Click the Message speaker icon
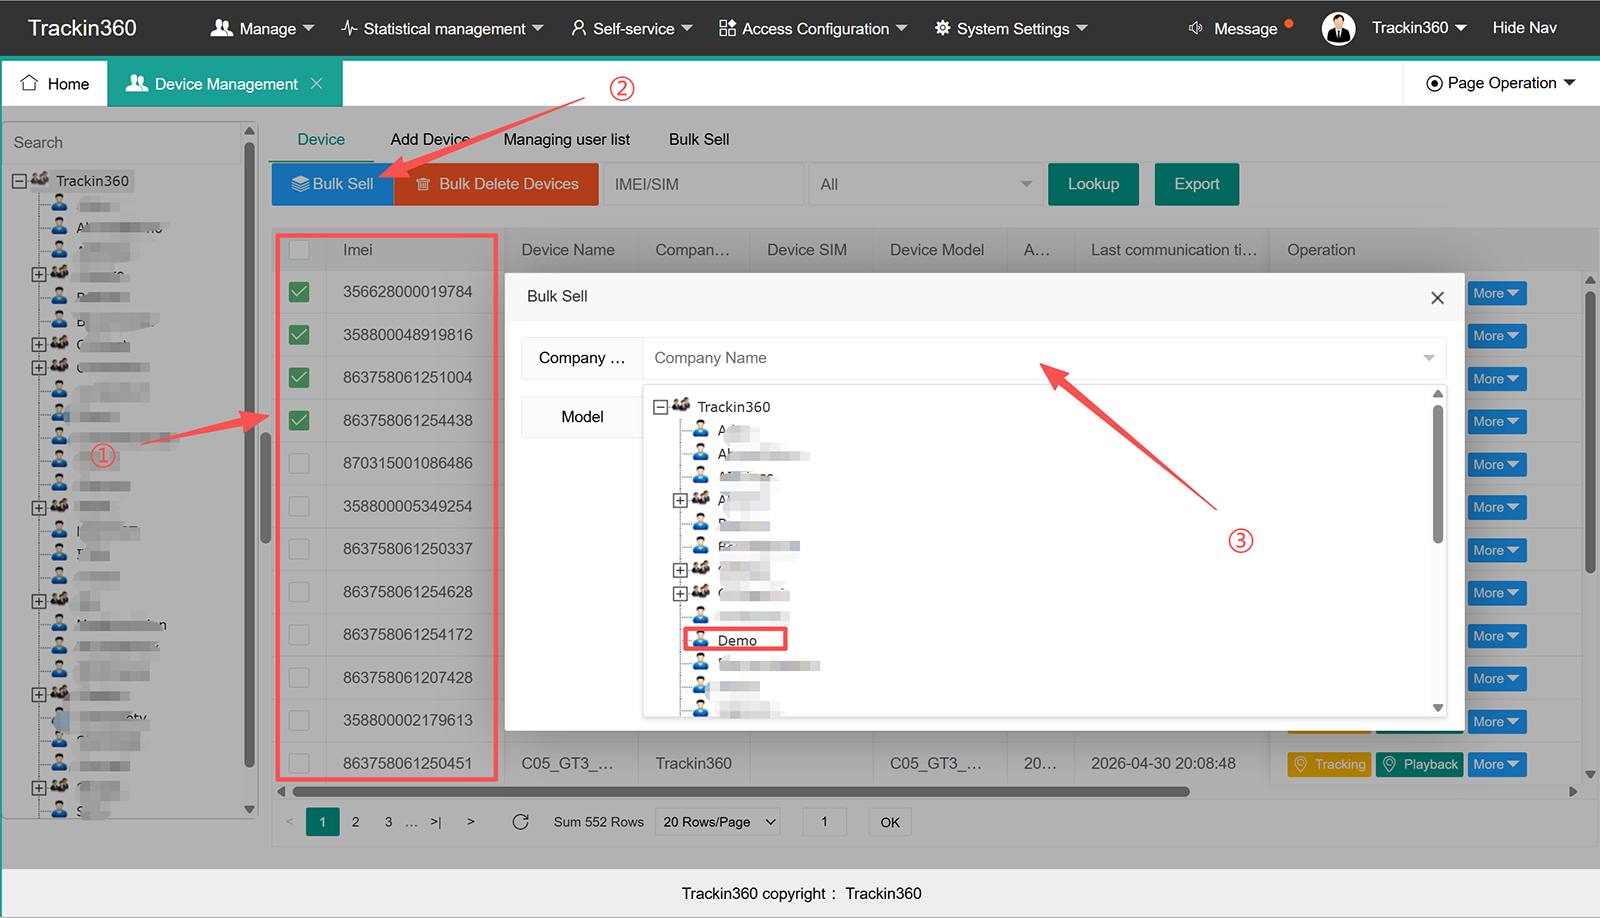The height and width of the screenshot is (918, 1600). tap(1195, 28)
